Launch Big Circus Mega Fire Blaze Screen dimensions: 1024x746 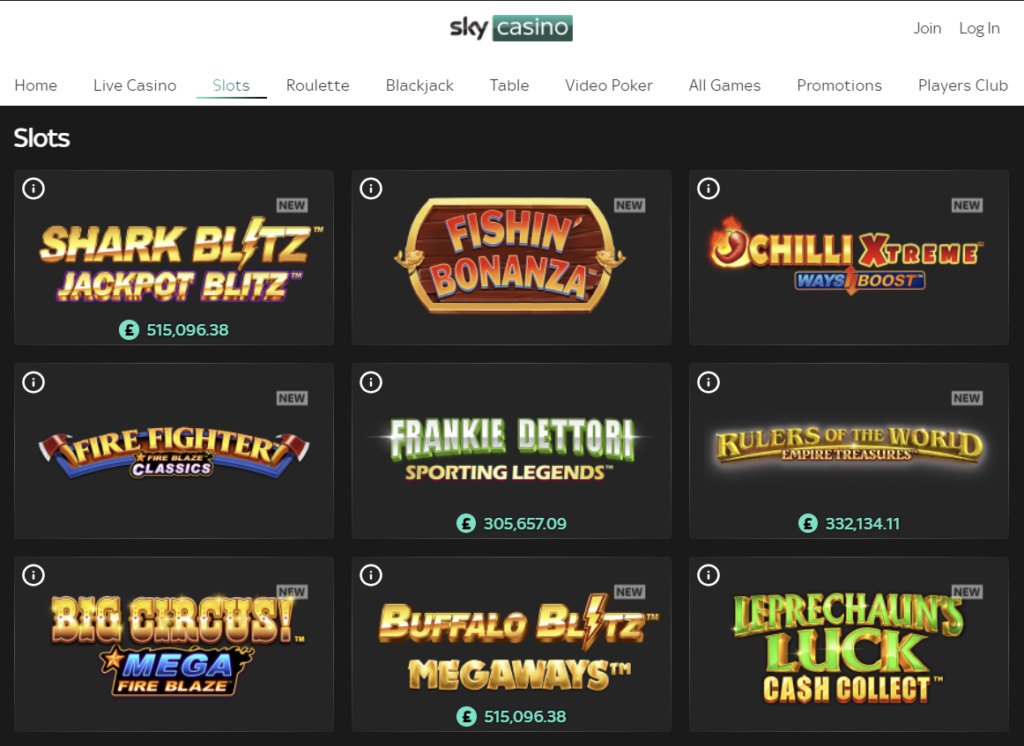[174, 644]
